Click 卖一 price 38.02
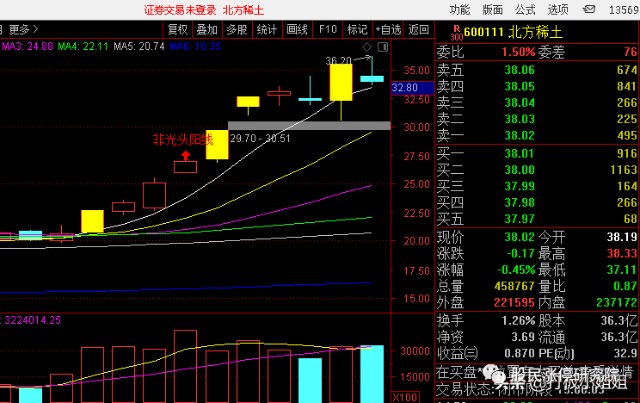The width and height of the screenshot is (640, 403). click(519, 136)
